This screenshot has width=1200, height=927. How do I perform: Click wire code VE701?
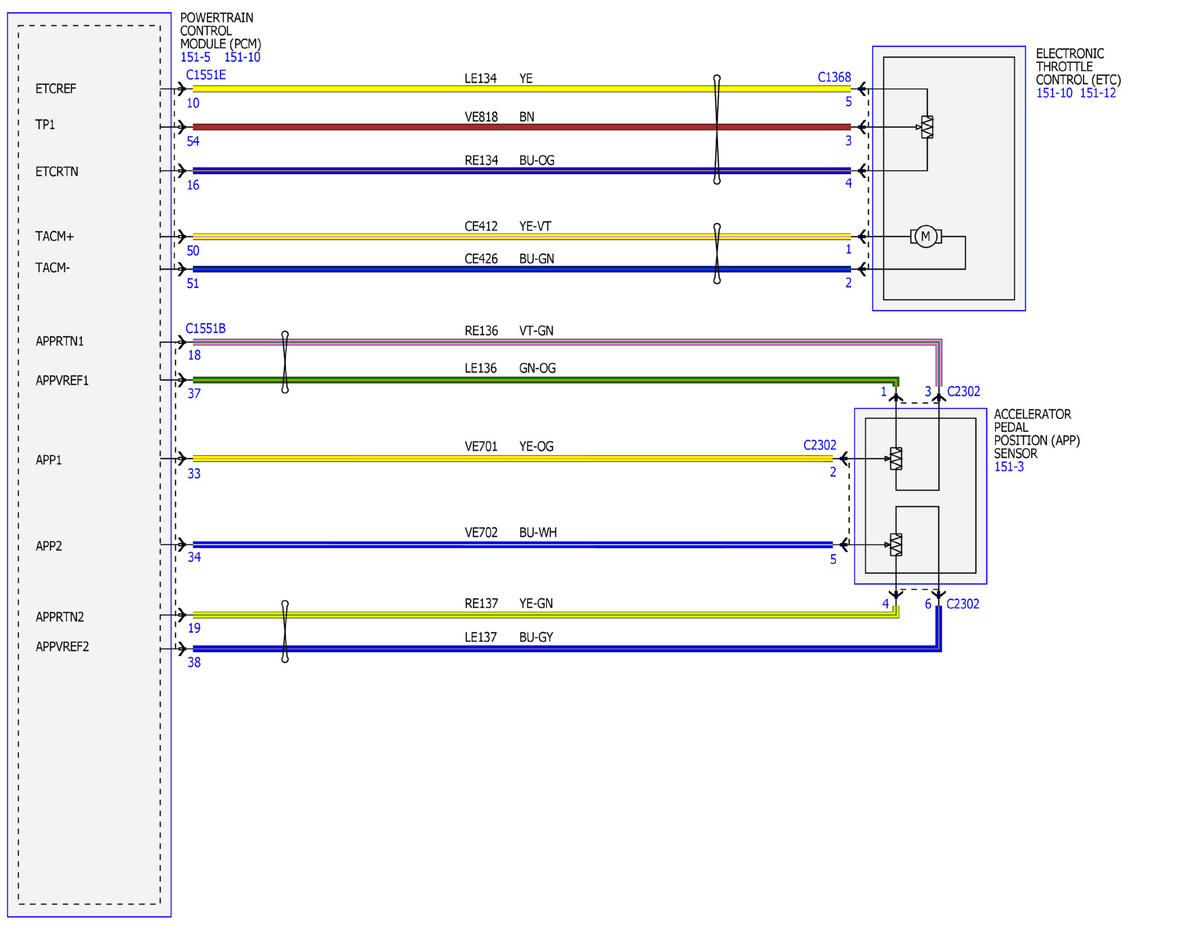481,446
